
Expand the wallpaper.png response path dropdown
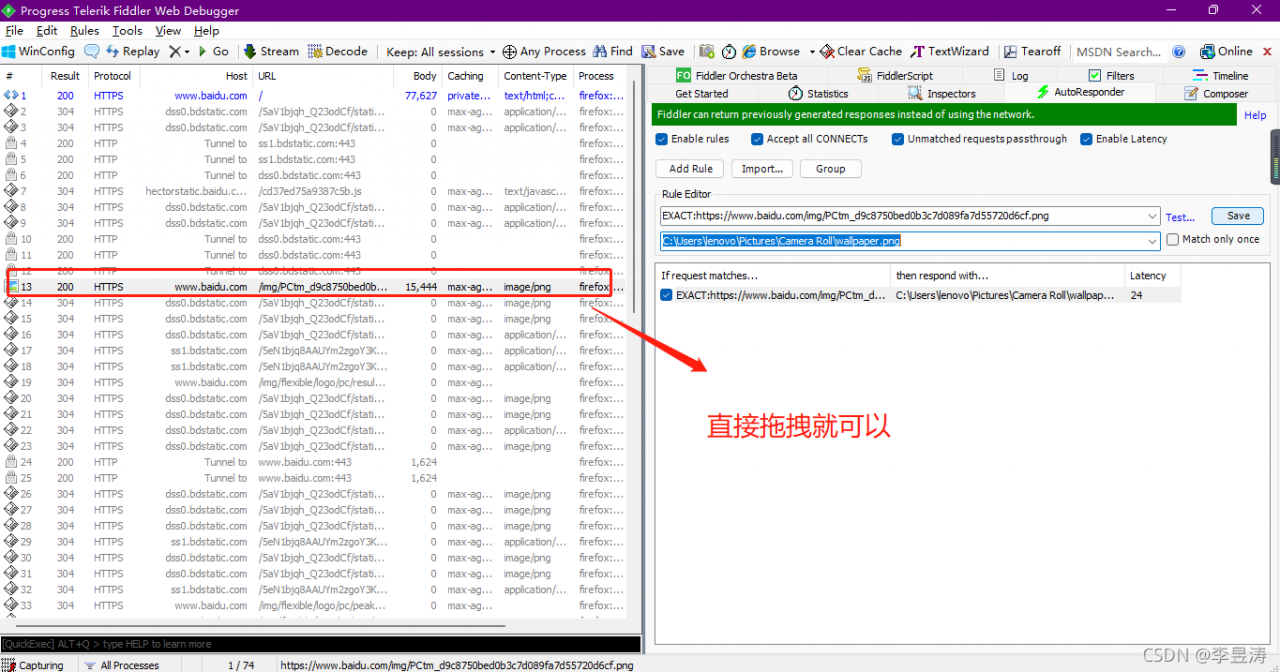tap(1153, 241)
